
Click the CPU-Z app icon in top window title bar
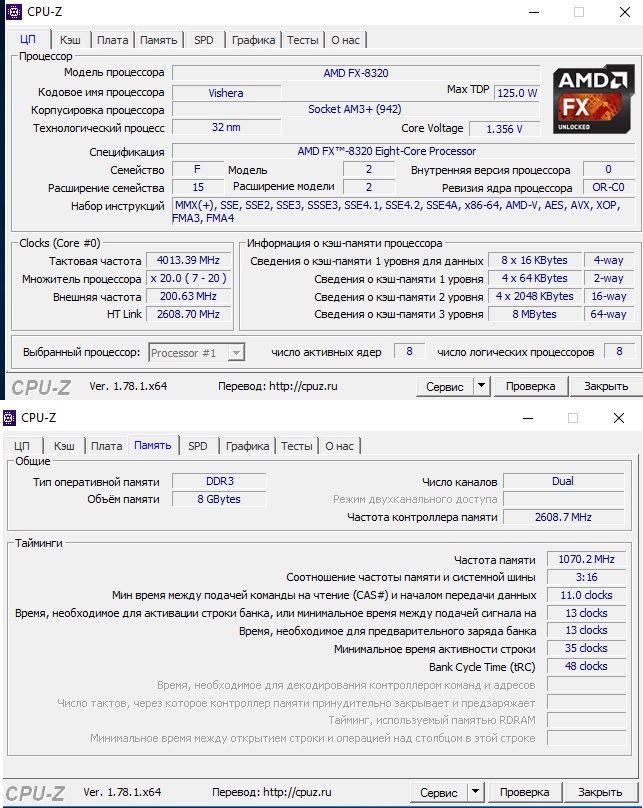13,11
